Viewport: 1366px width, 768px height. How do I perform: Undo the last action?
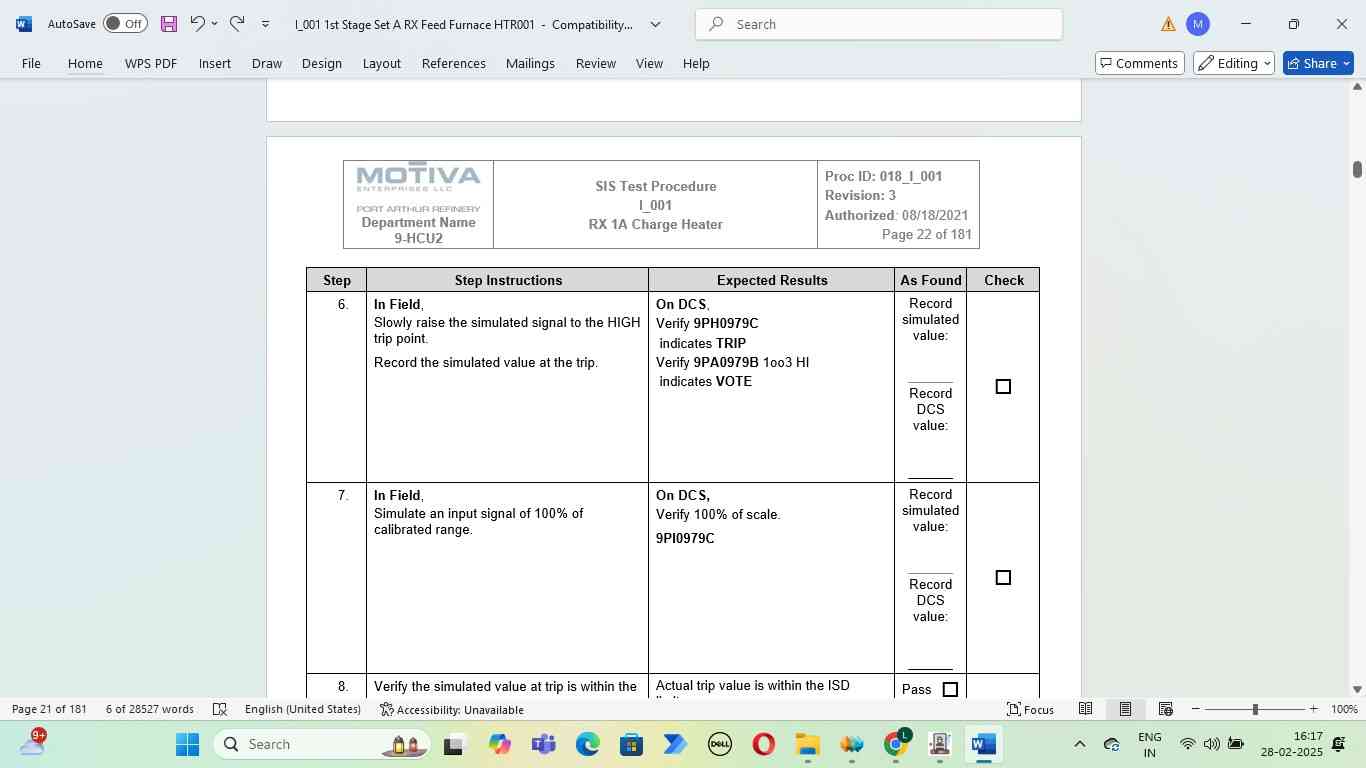tap(197, 24)
